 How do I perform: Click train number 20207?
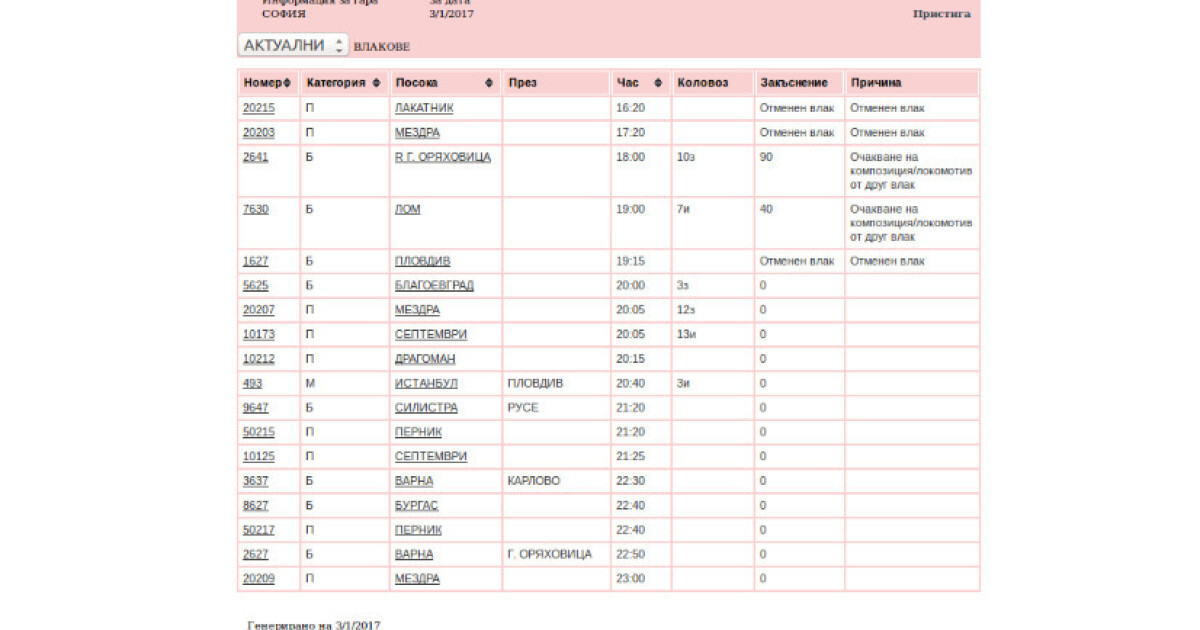pos(258,310)
